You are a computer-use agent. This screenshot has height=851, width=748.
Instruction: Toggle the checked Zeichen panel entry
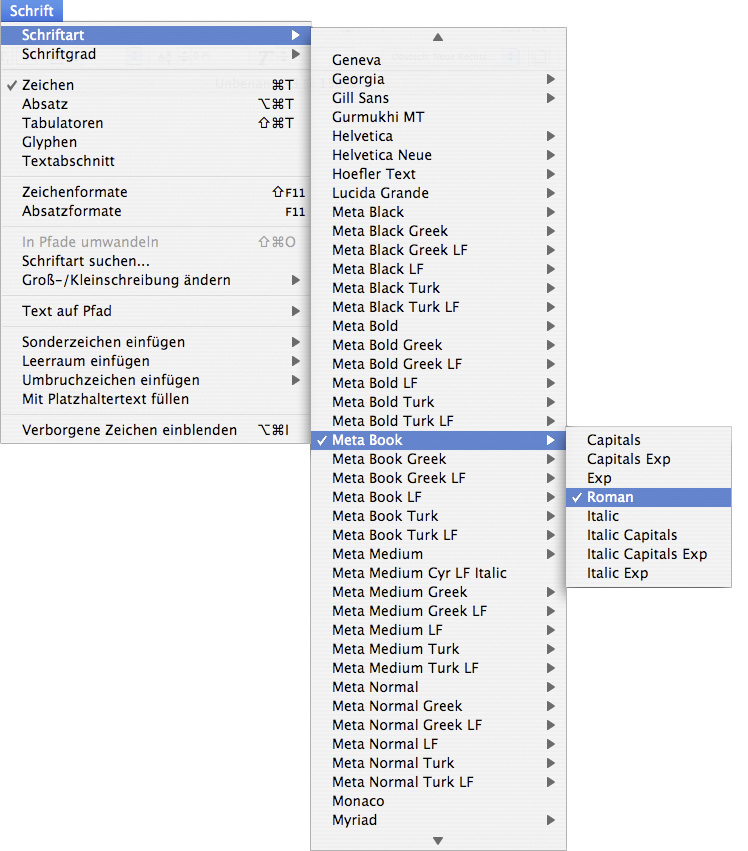coord(156,85)
